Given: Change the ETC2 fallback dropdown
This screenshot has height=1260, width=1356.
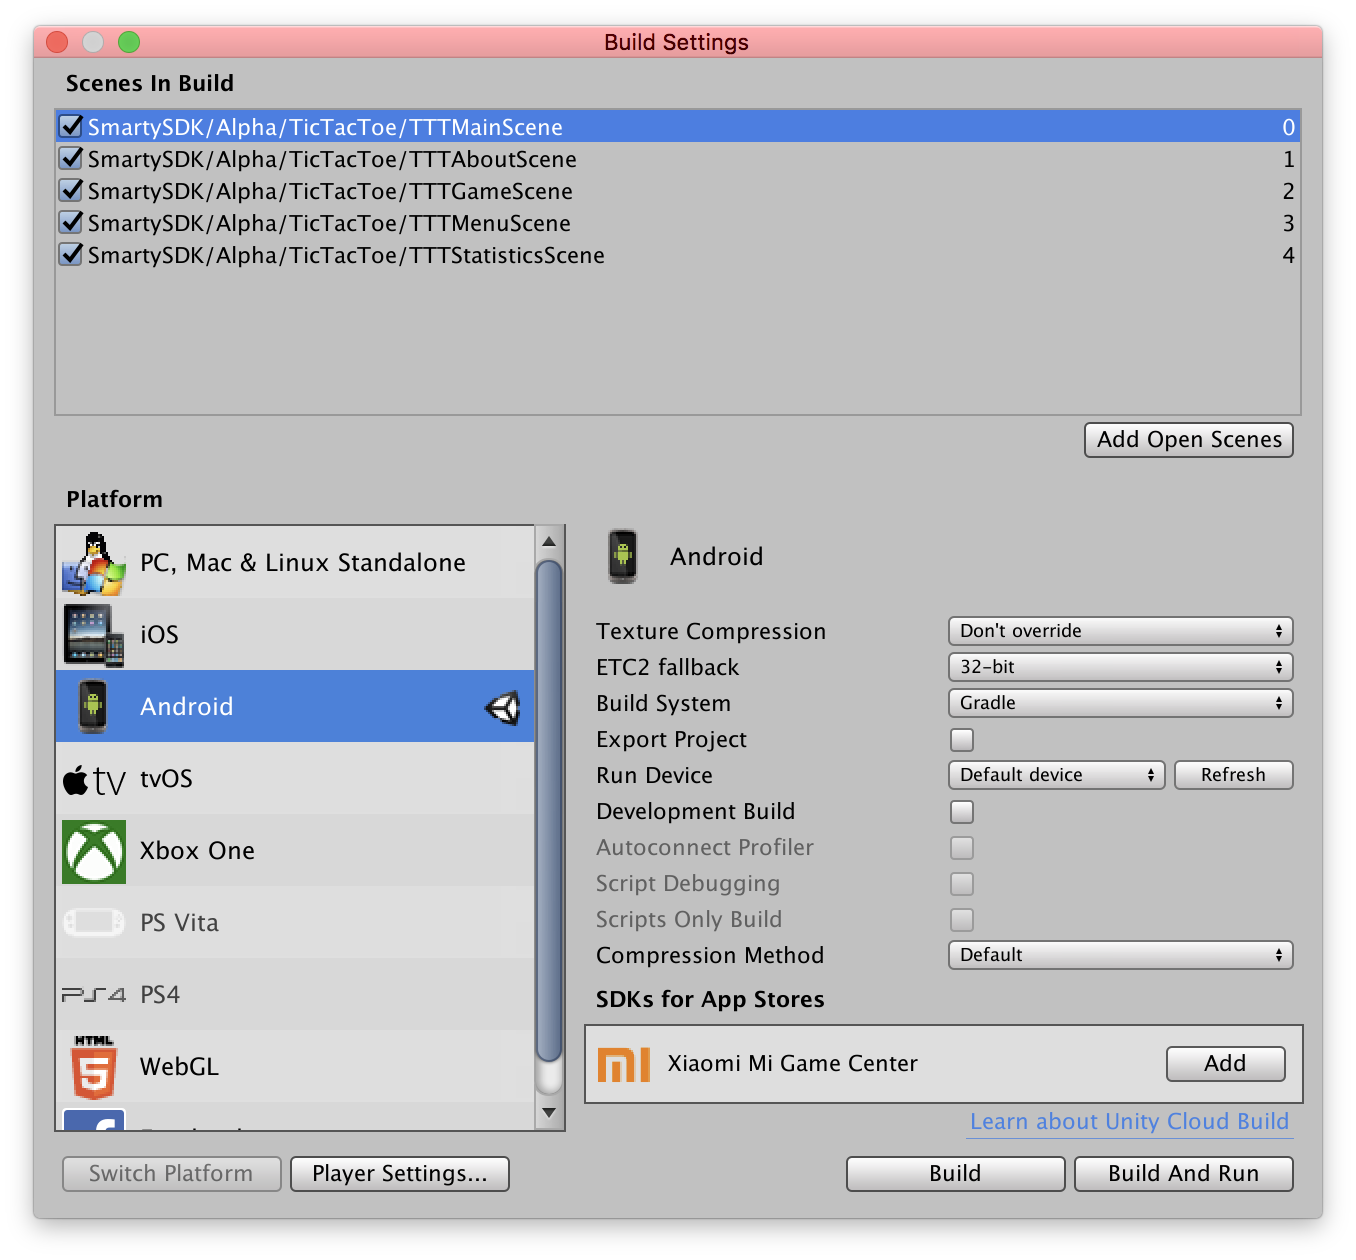Looking at the screenshot, I should [x=1119, y=667].
